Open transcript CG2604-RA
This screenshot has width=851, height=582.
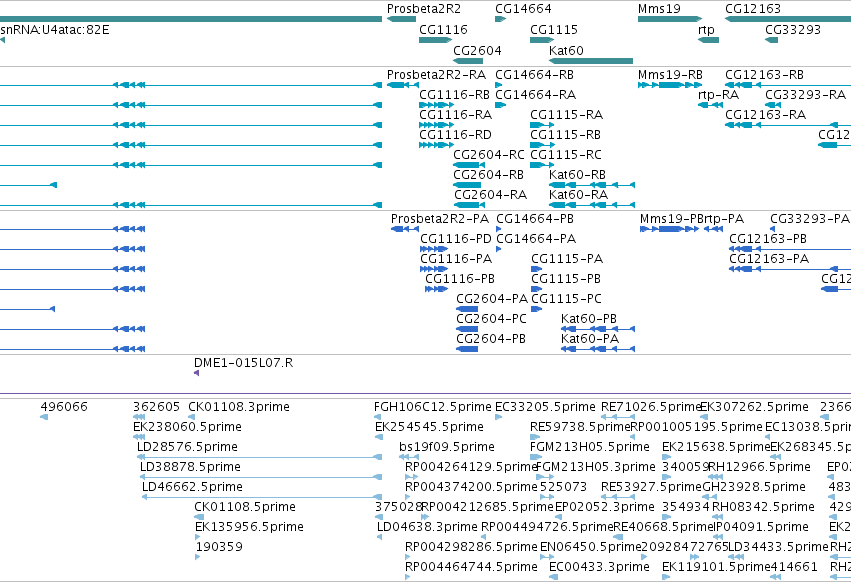(x=490, y=194)
